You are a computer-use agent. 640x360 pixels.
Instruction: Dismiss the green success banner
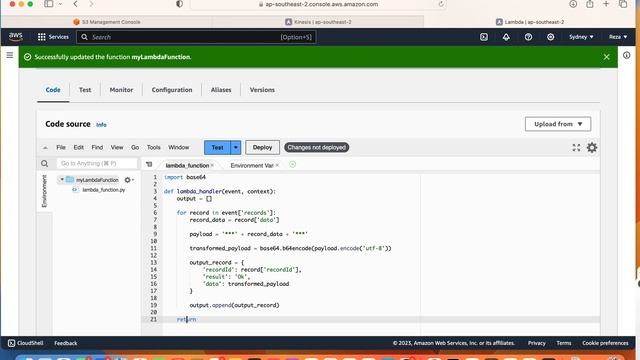607,57
